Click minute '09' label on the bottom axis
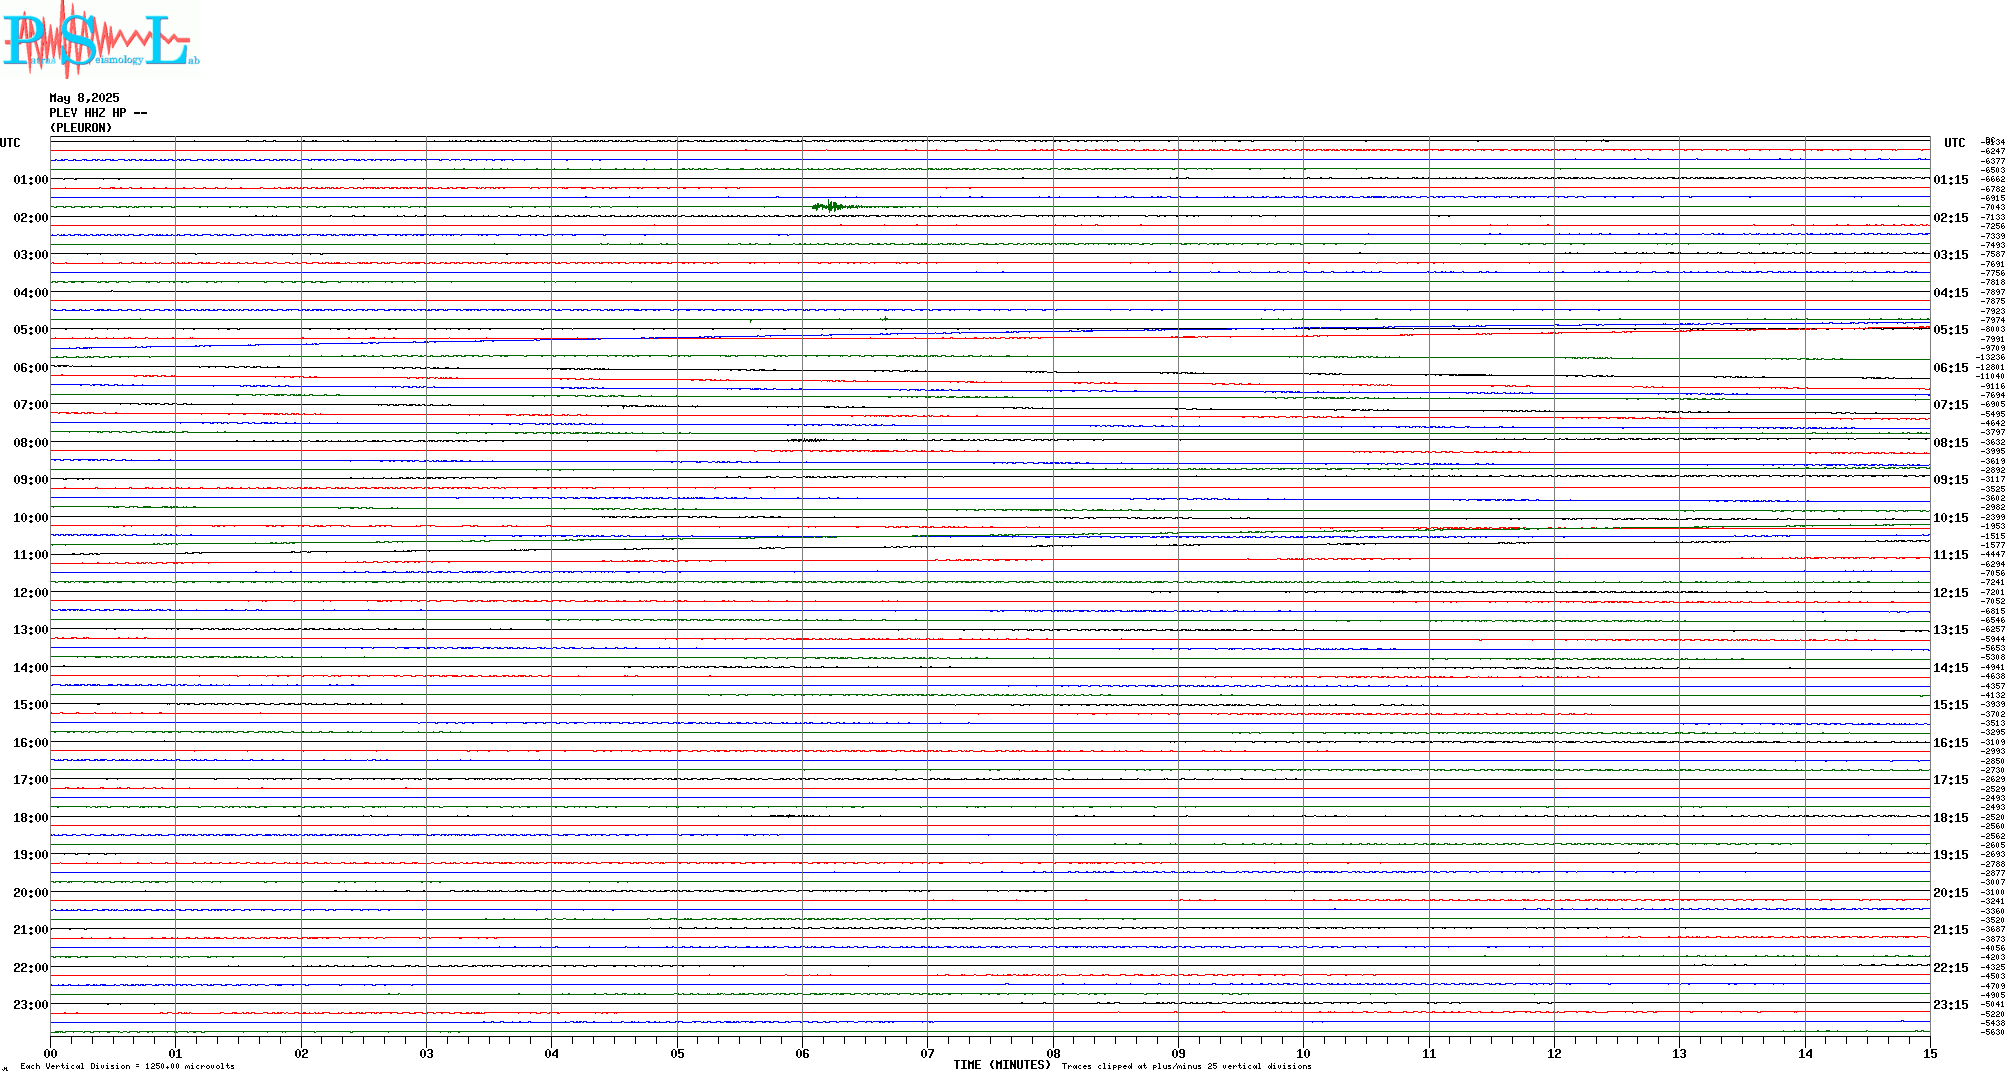 1178,1053
